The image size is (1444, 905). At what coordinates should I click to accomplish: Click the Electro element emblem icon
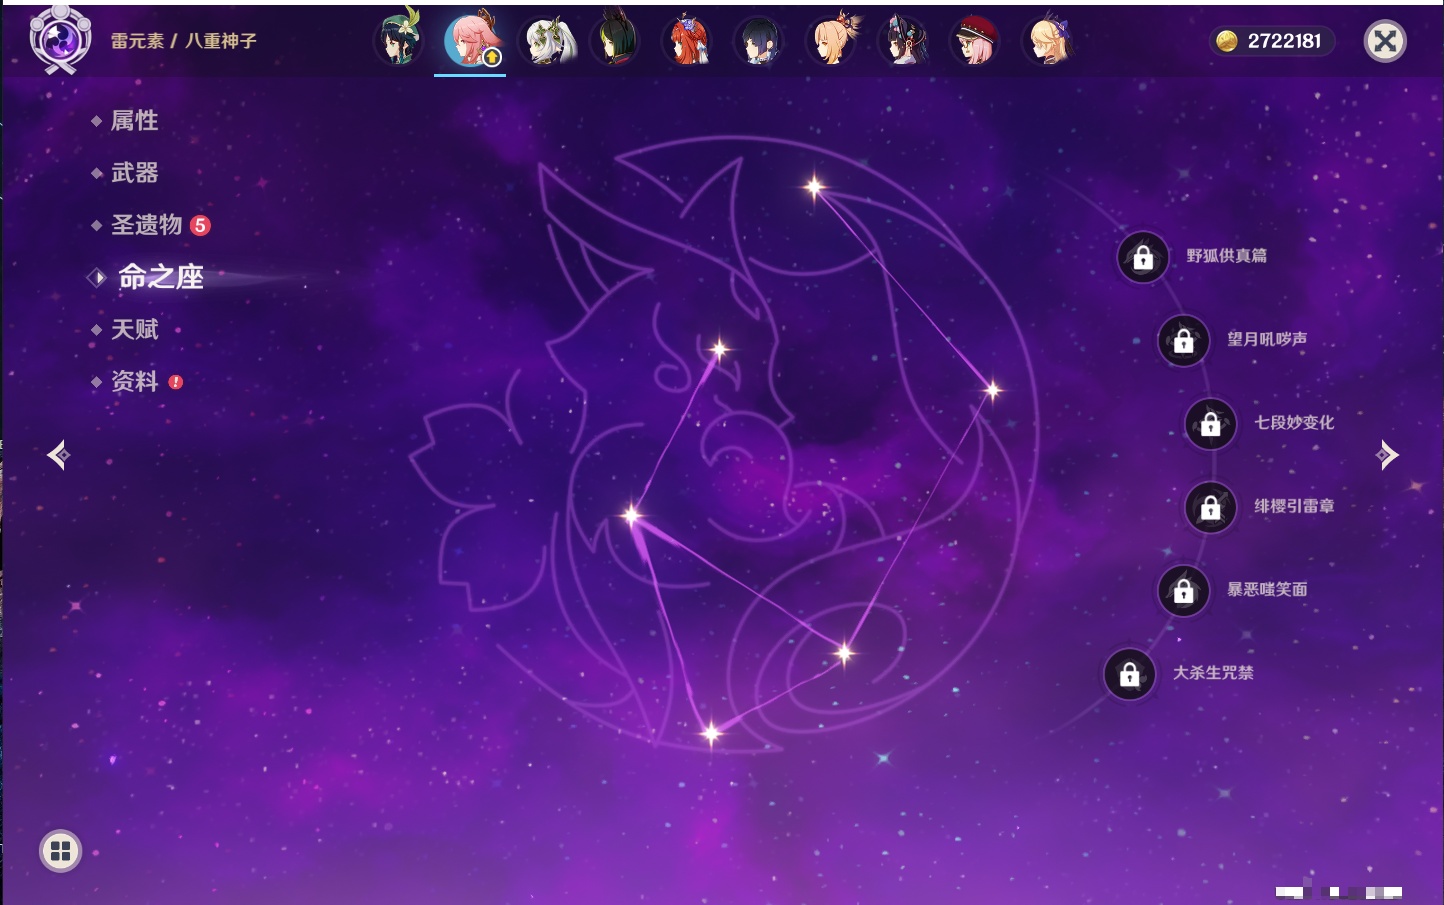pos(60,40)
